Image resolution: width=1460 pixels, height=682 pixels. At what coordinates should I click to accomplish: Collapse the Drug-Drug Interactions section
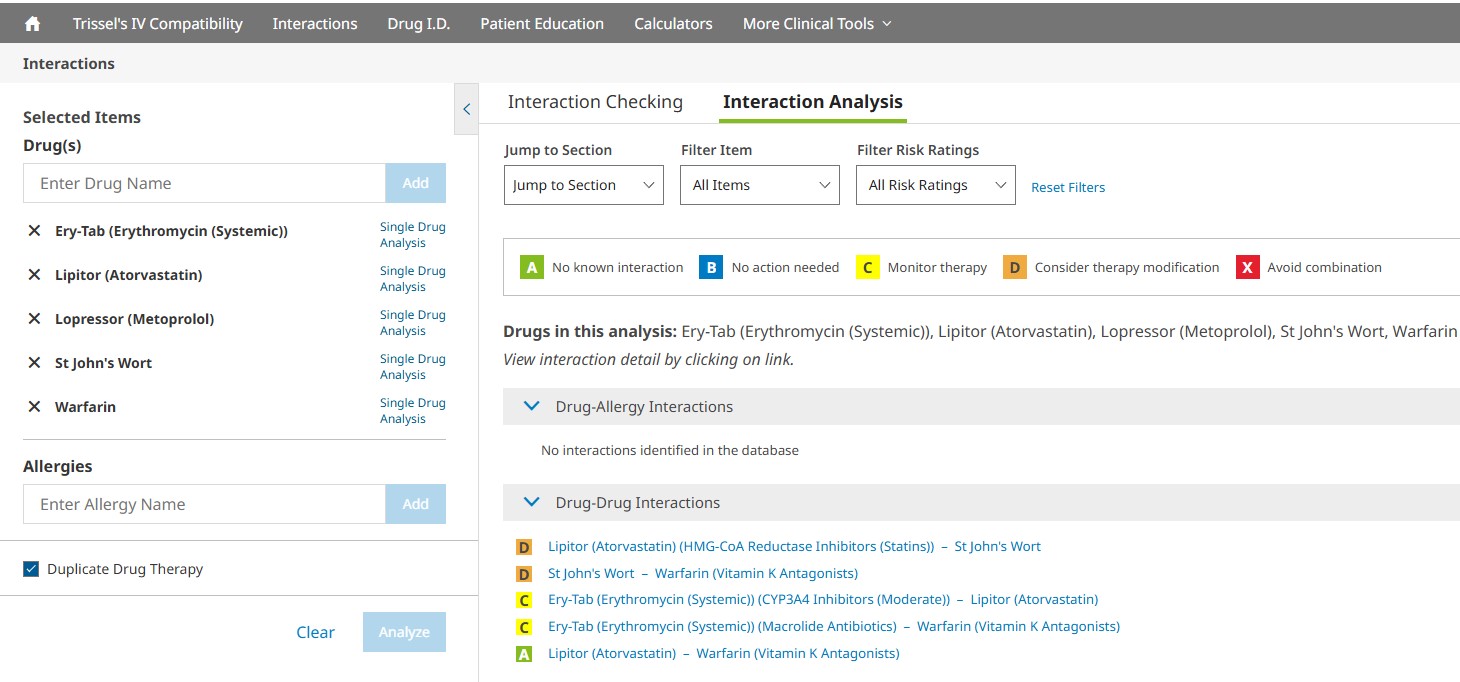pyautogui.click(x=532, y=503)
